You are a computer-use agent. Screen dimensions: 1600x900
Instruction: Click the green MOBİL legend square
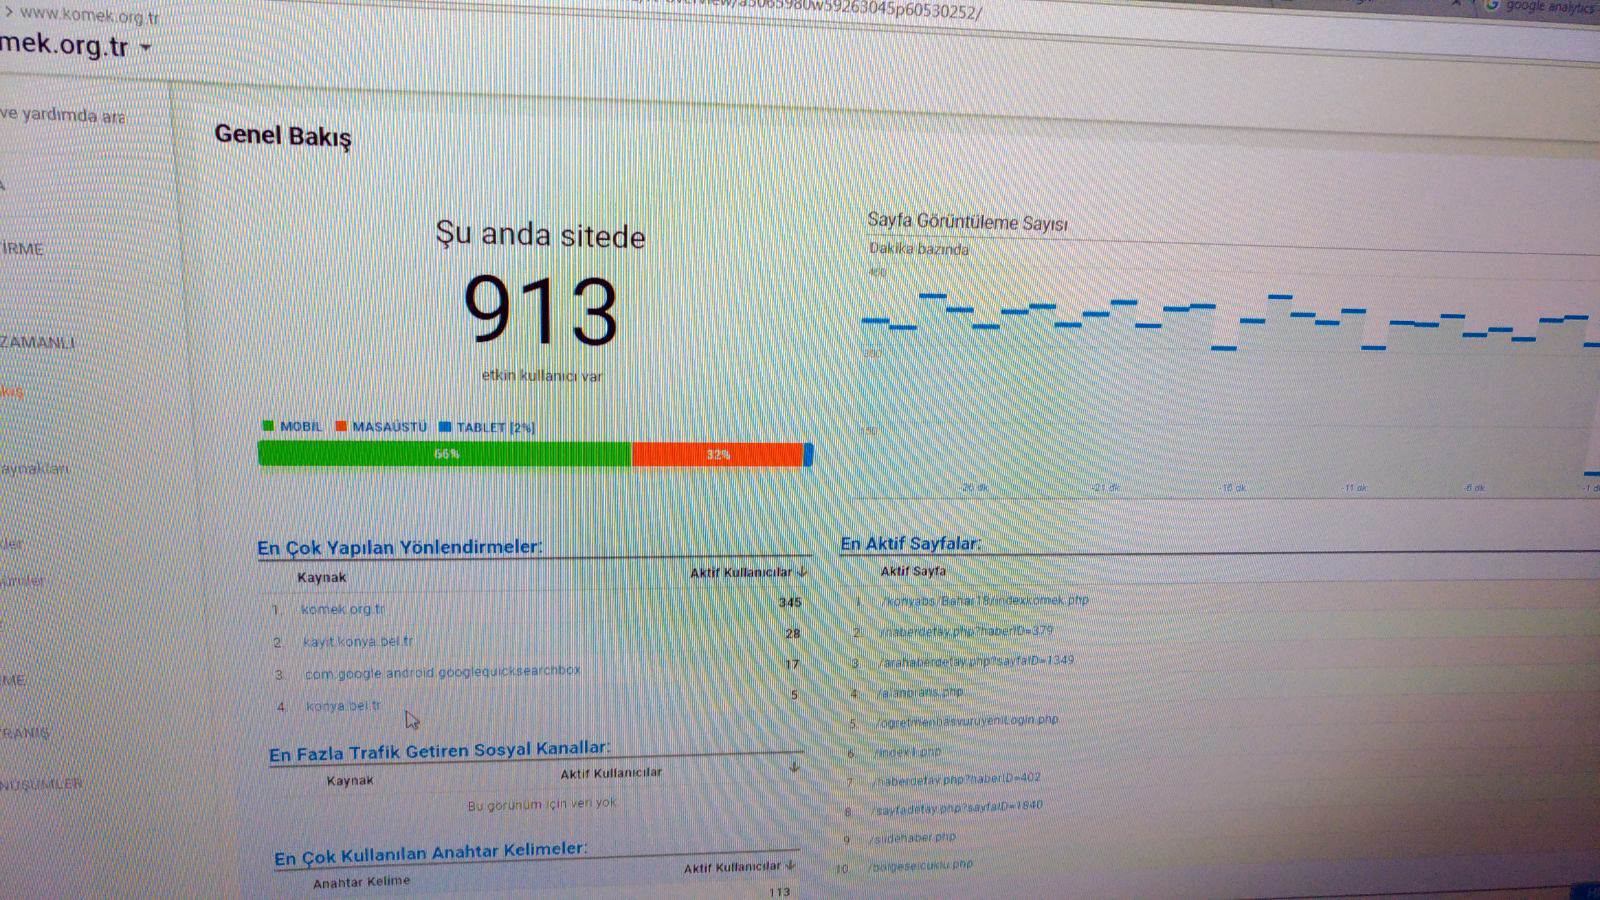pos(268,426)
